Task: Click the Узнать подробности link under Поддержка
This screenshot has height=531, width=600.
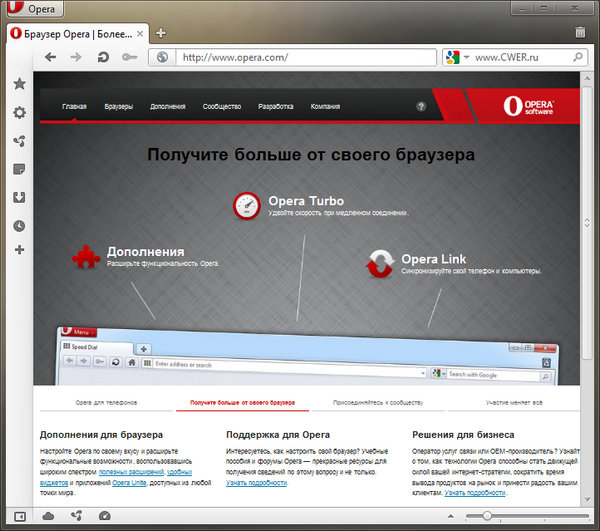Action: (x=256, y=482)
